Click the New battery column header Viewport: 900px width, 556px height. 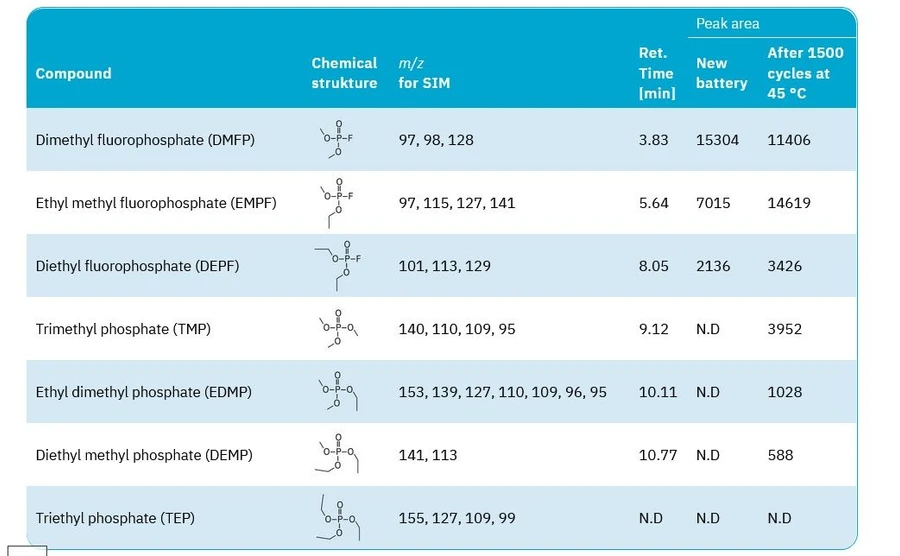[x=721, y=73]
